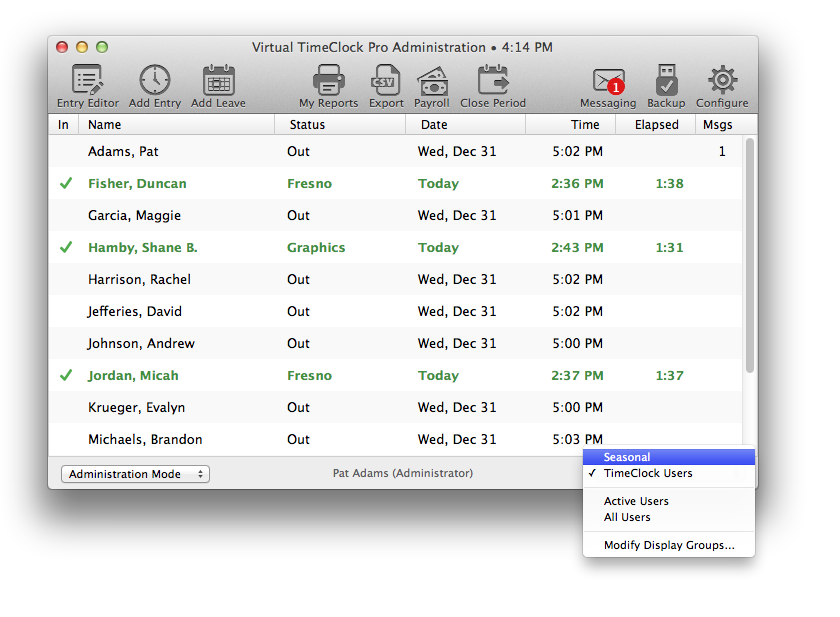840x617 pixels.
Task: Open the Administration Mode dropdown
Action: [x=135, y=474]
